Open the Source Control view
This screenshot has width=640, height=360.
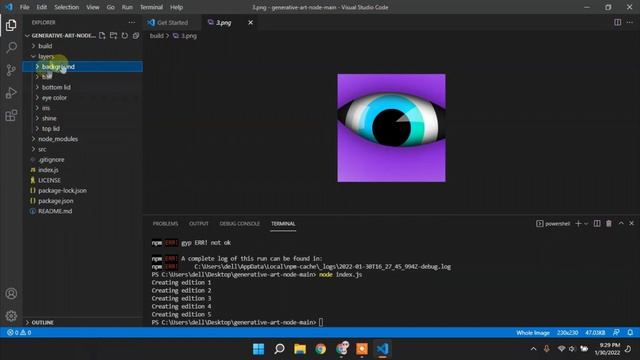[11, 70]
